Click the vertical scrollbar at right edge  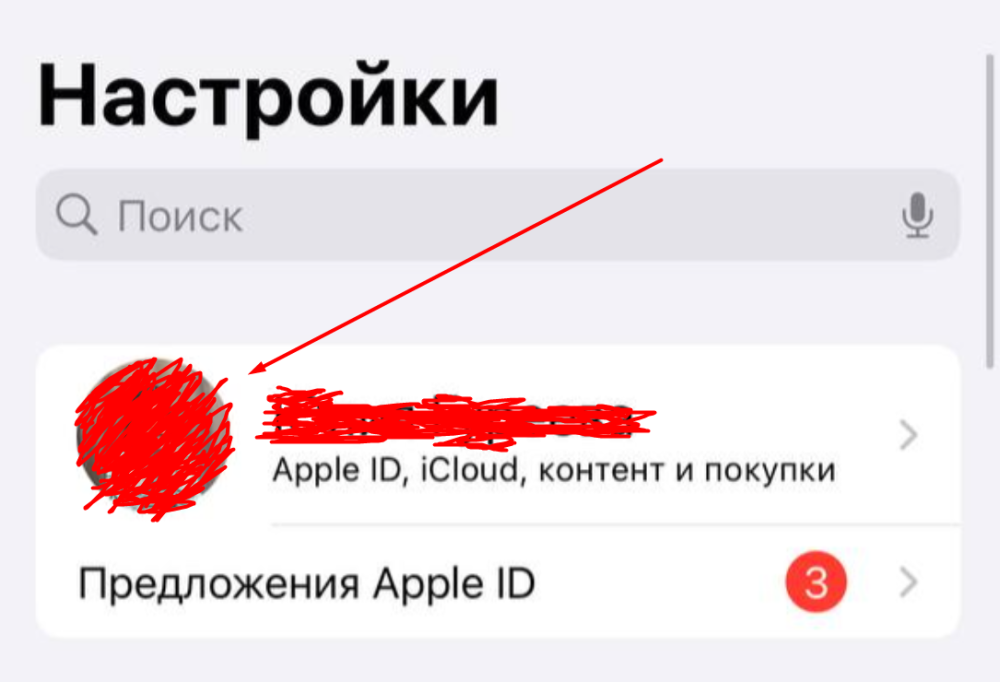click(990, 211)
